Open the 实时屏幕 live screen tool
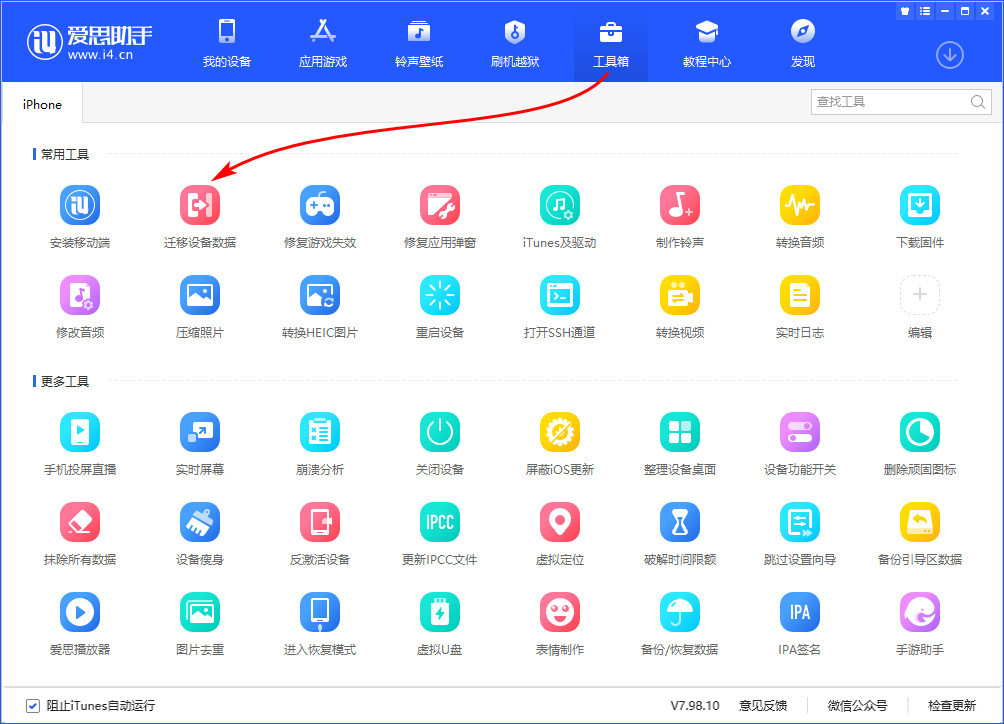Viewport: 1004px width, 724px height. click(x=200, y=440)
